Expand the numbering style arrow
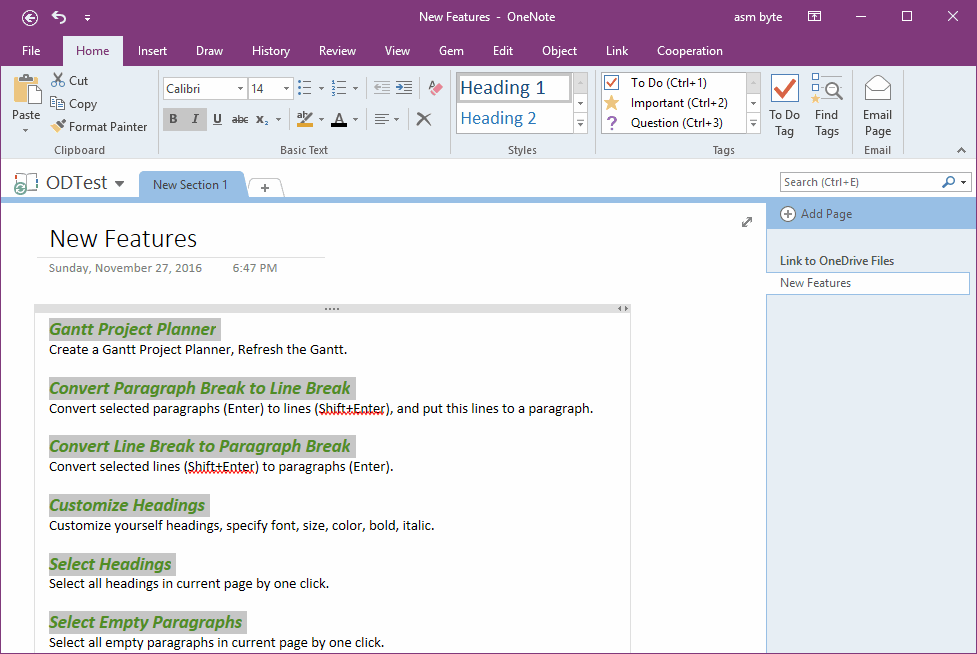977x654 pixels. point(355,88)
